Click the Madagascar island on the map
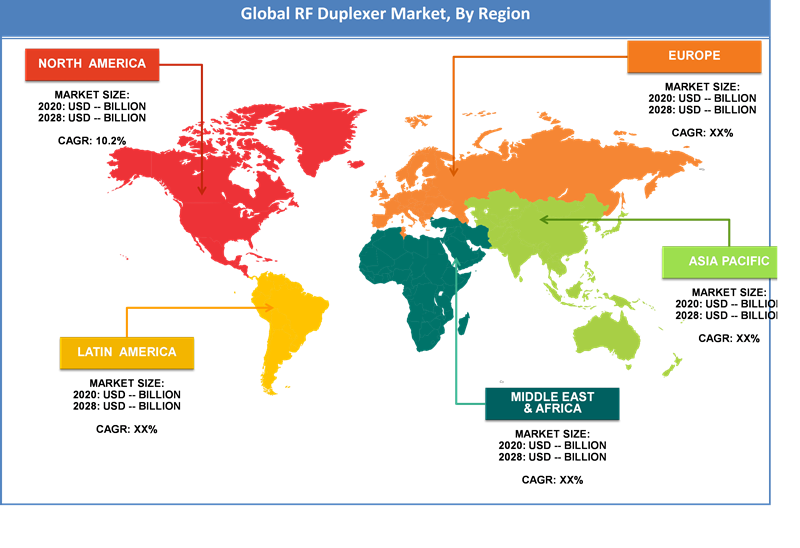The height and width of the screenshot is (548, 800). (x=464, y=324)
